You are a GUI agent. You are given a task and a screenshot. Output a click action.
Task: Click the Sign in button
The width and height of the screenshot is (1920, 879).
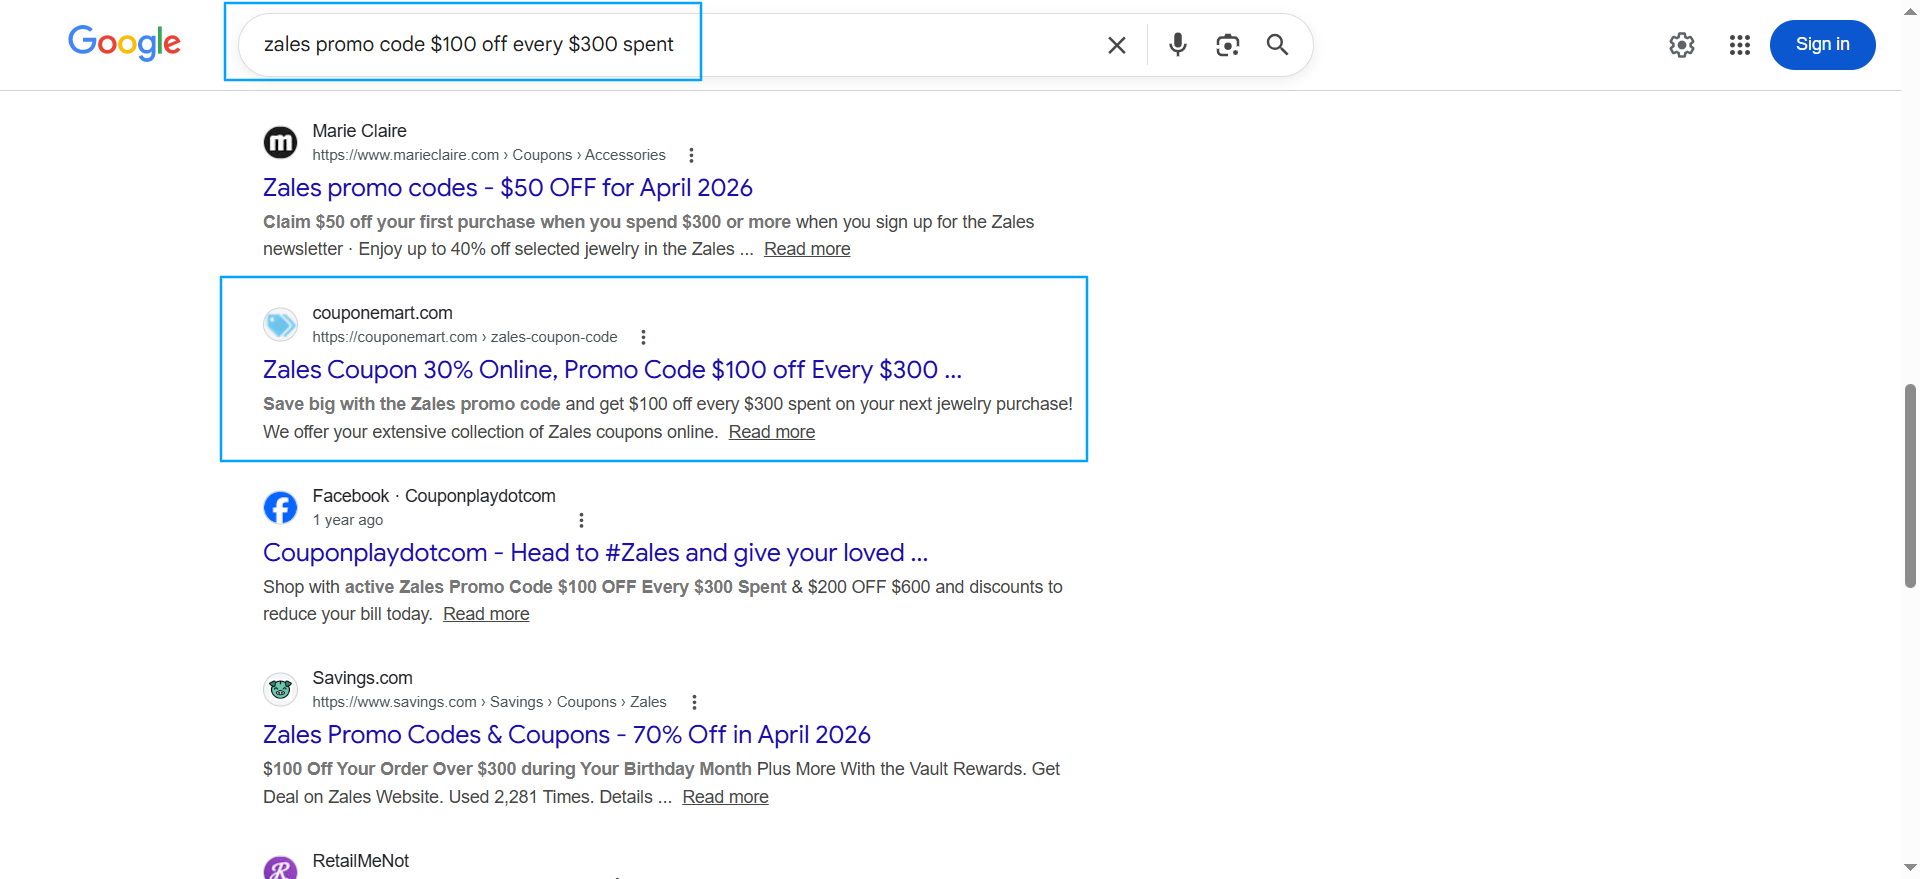(x=1822, y=45)
